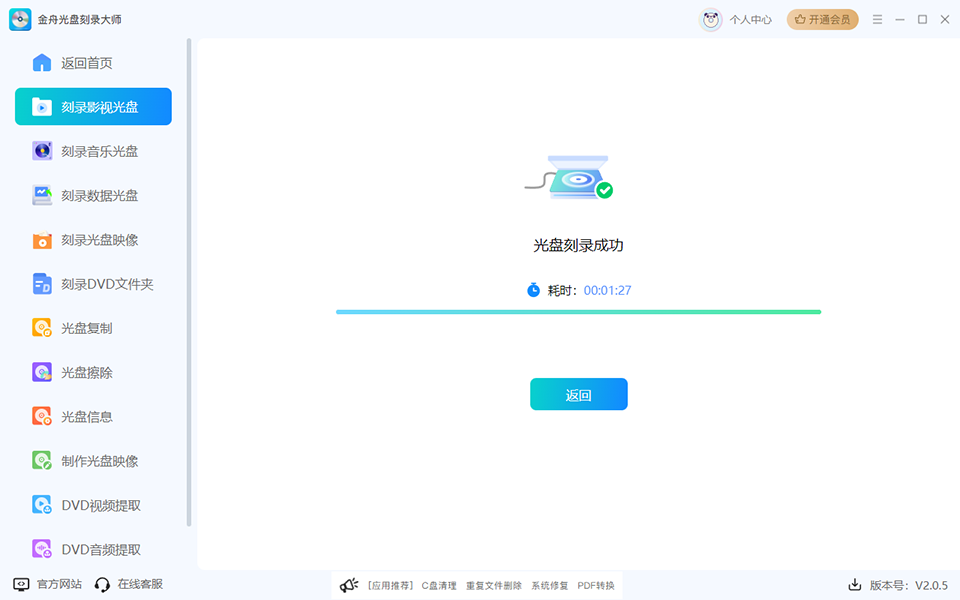Screen dimensions: 960x600
Task: Click the 返回首页 home icon
Action: coord(41,61)
